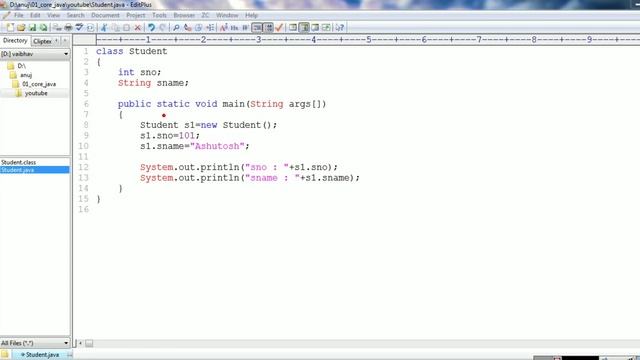
Task: Select Student.java in the file list
Action: click(x=35, y=170)
